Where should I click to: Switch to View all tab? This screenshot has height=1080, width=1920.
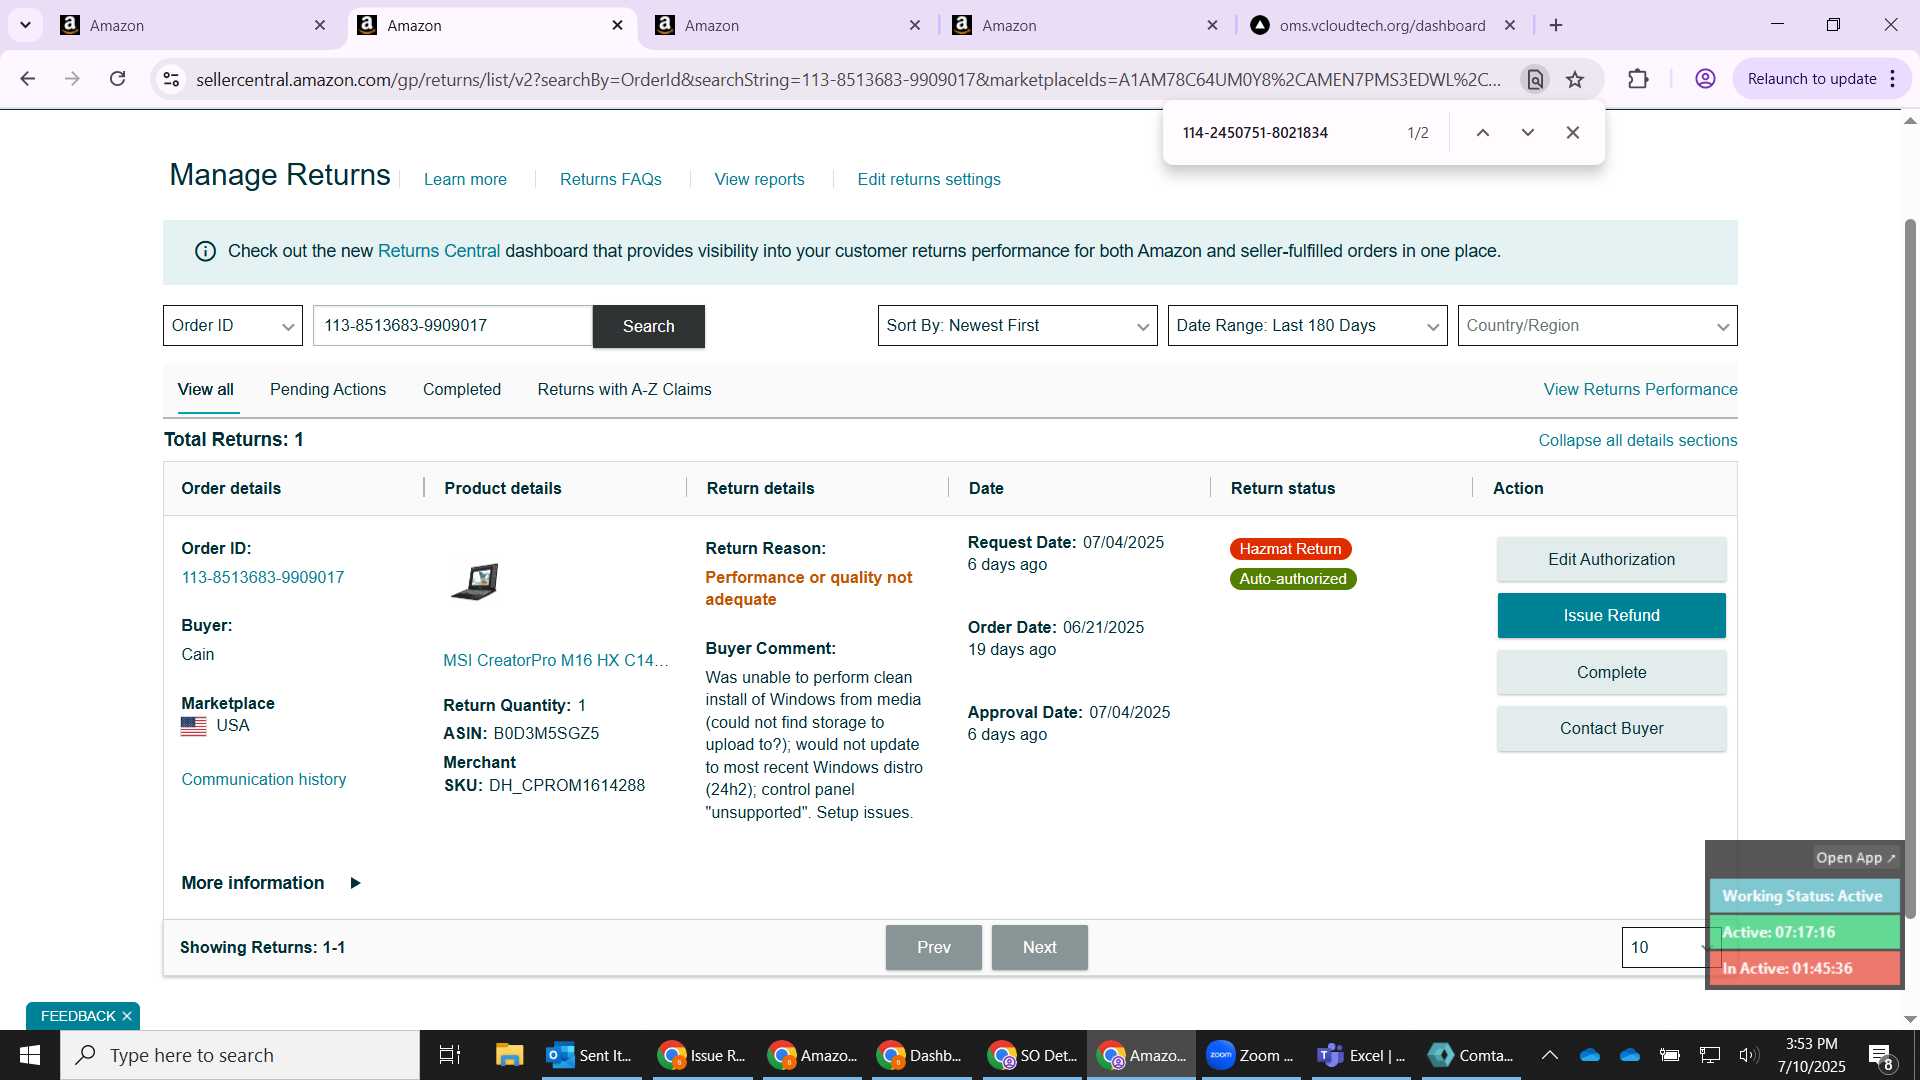206,390
